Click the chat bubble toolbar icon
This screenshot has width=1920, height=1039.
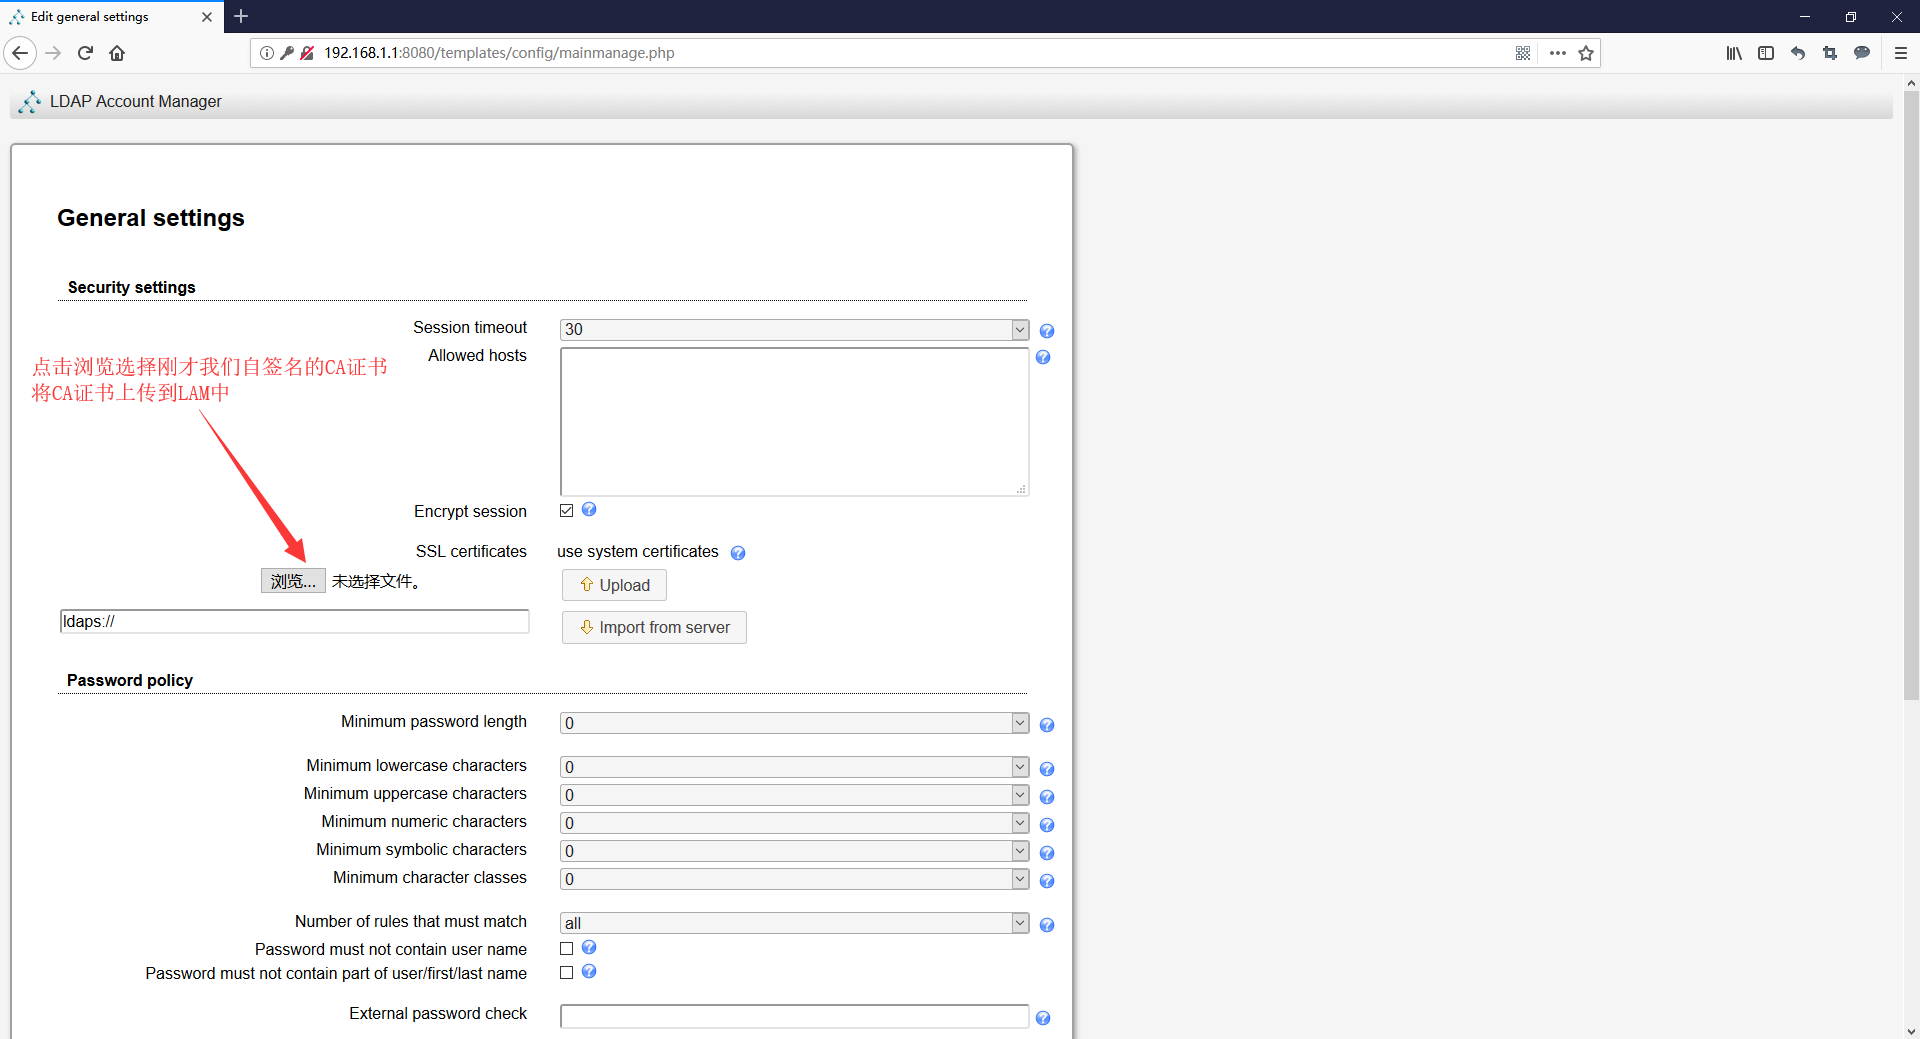coord(1862,53)
